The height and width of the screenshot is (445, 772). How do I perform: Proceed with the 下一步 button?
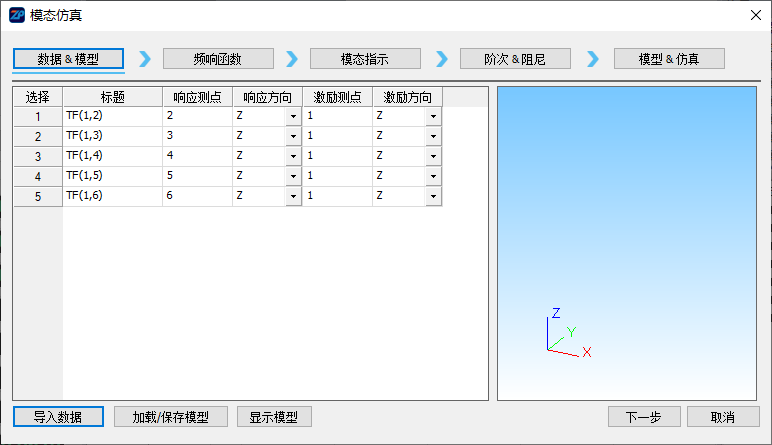tap(644, 416)
